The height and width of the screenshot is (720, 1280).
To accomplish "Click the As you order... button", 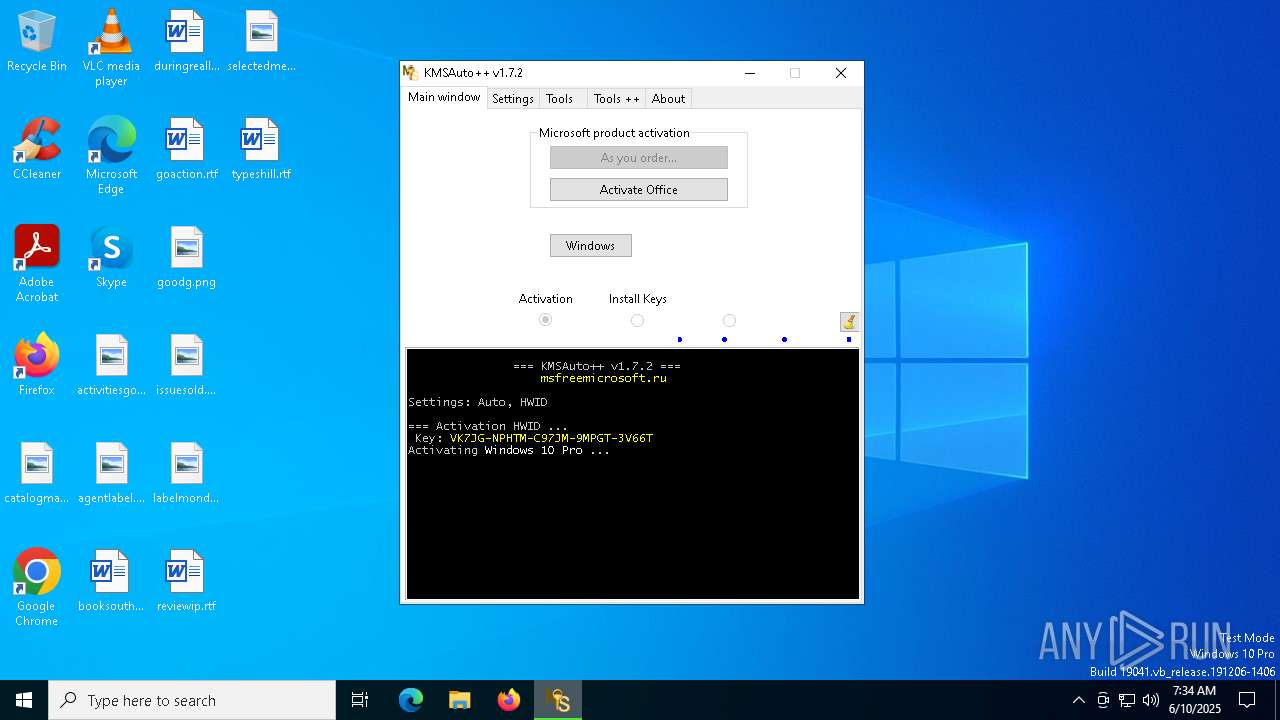I will (x=639, y=157).
